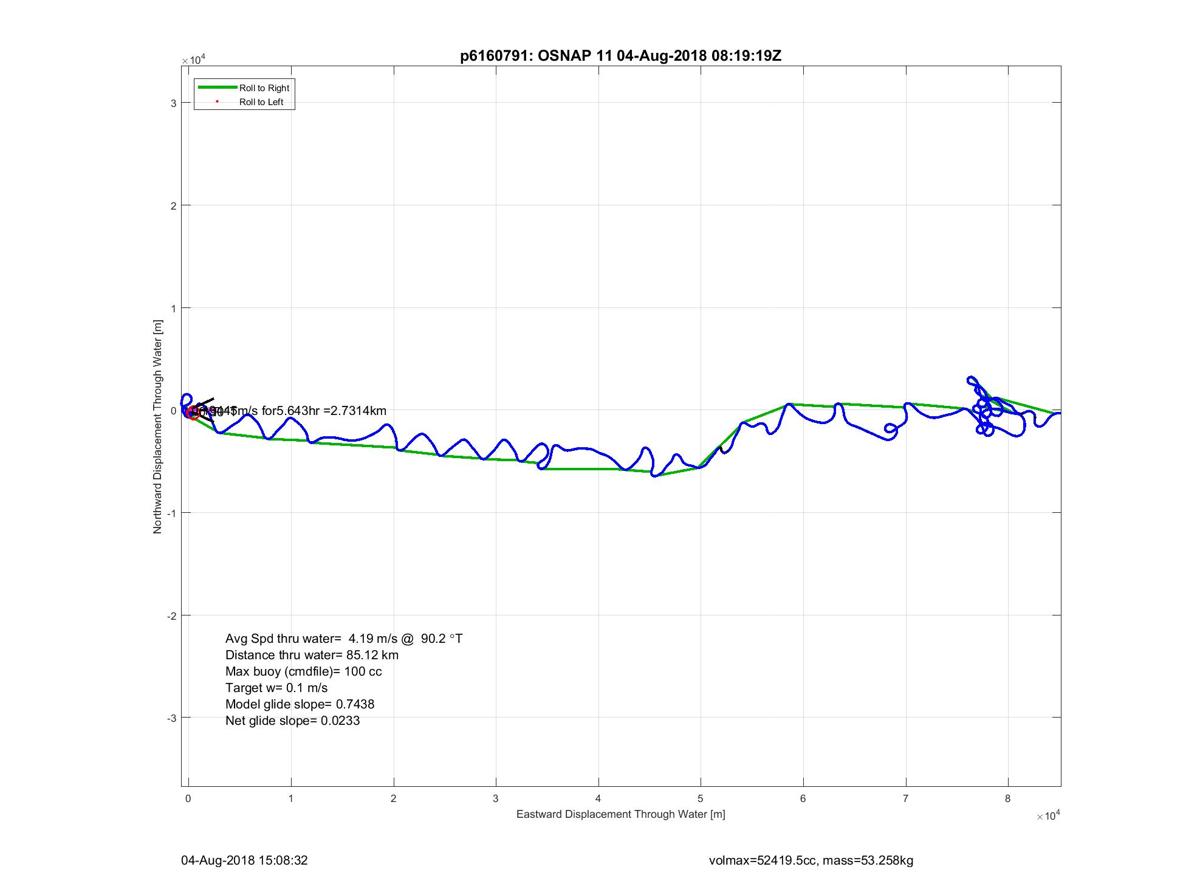Click the y-axis tick label '2'
1200x885 pixels.
(174, 206)
